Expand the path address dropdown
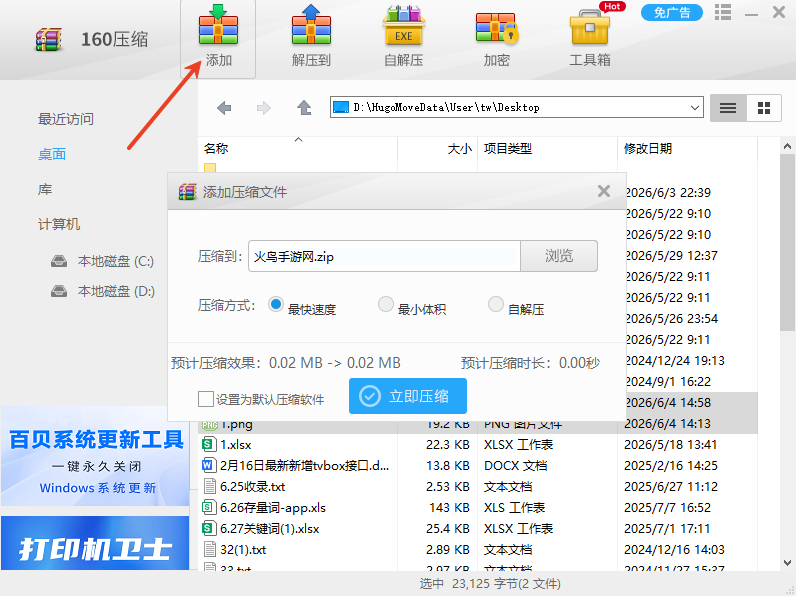This screenshot has width=796, height=596. tap(694, 108)
